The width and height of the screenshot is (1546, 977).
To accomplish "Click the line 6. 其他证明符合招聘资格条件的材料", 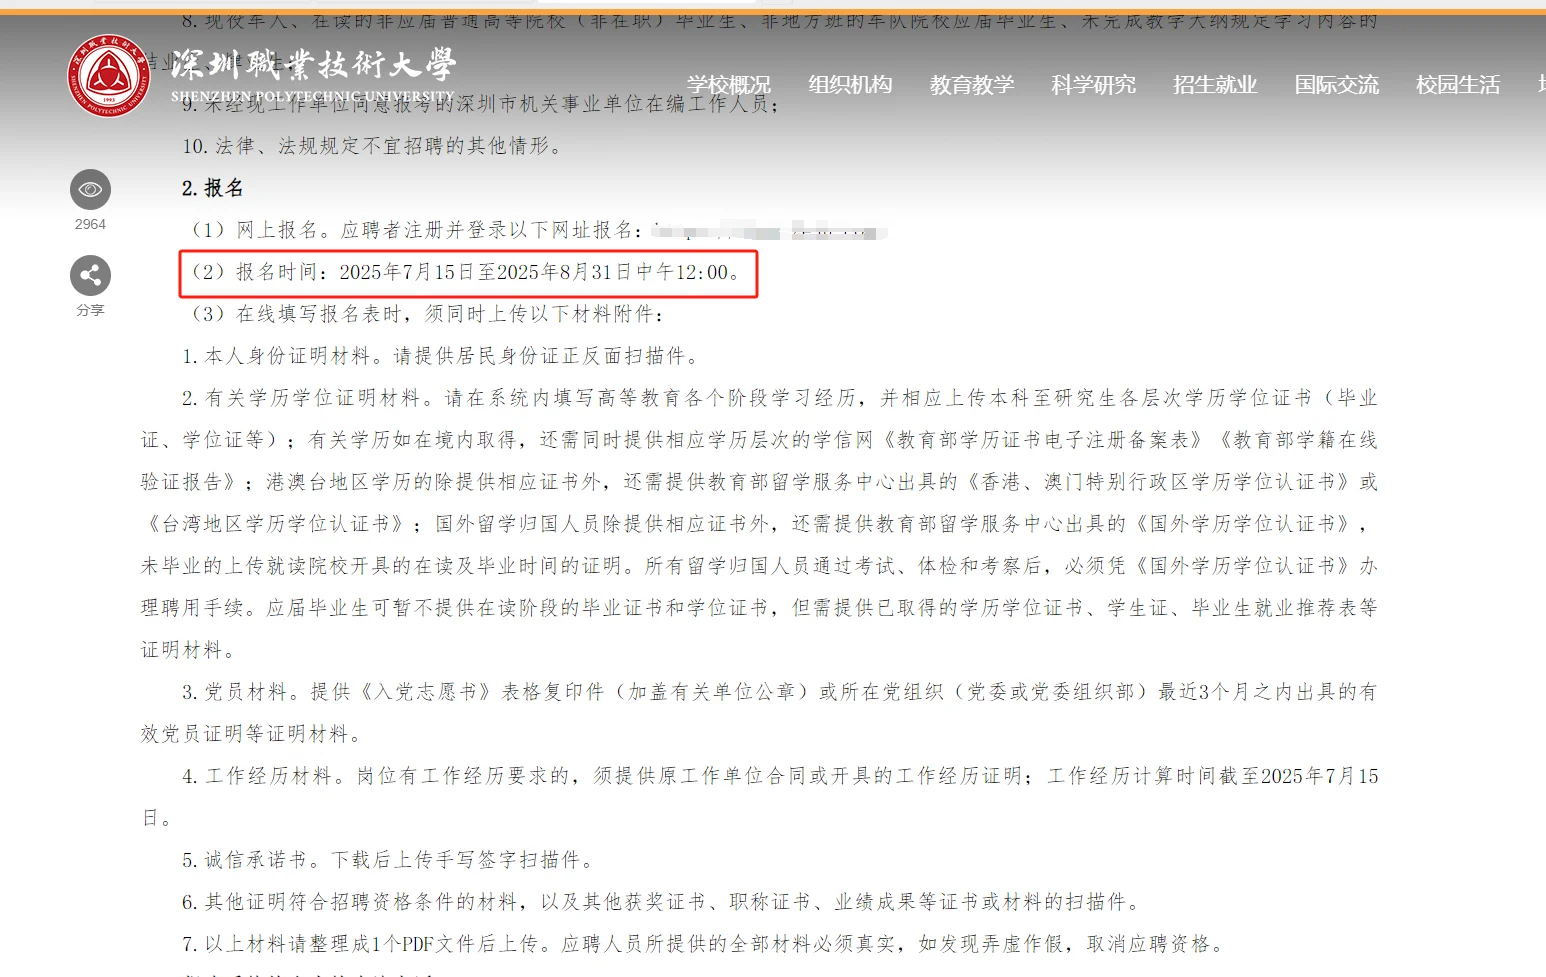I will click(662, 902).
